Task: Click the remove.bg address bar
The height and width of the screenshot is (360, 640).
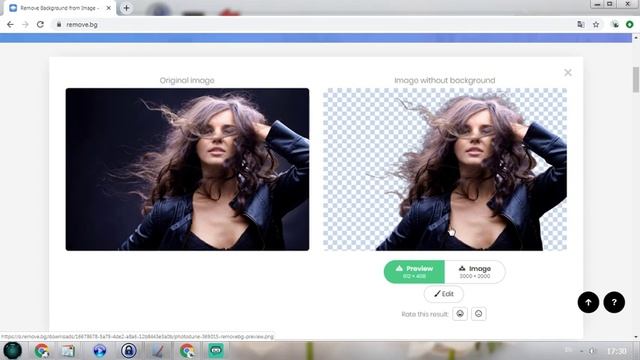Action: click(314, 24)
